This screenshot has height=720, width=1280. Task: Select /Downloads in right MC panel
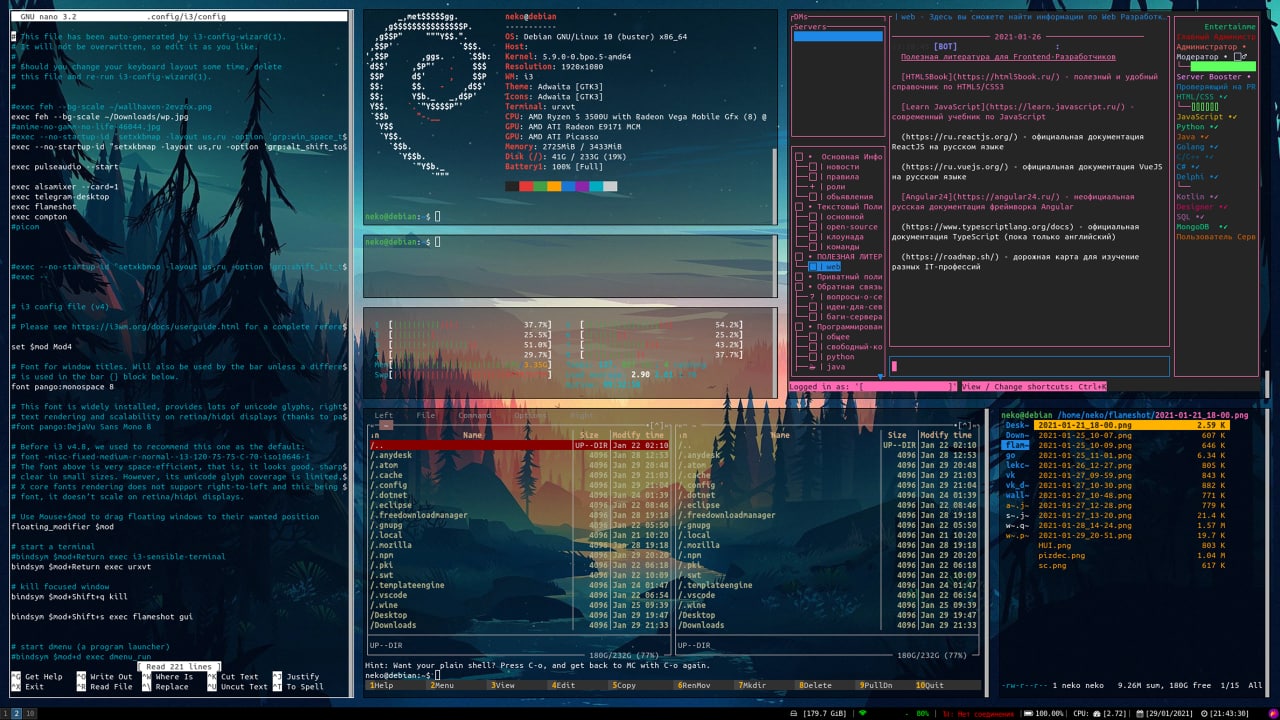click(x=827, y=625)
